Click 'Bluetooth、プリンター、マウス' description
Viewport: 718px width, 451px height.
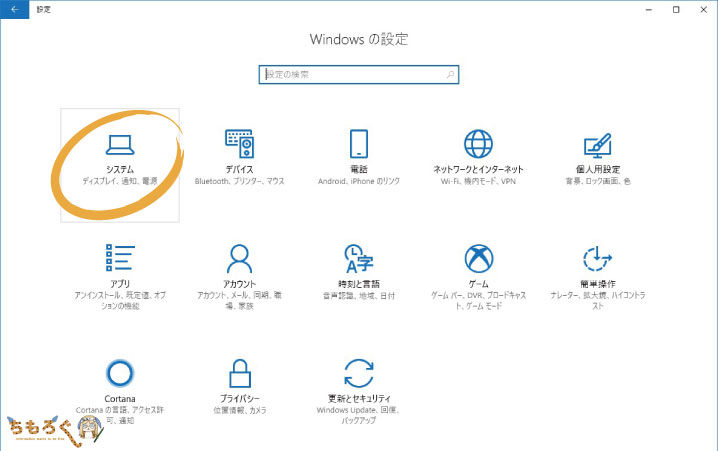239,181
